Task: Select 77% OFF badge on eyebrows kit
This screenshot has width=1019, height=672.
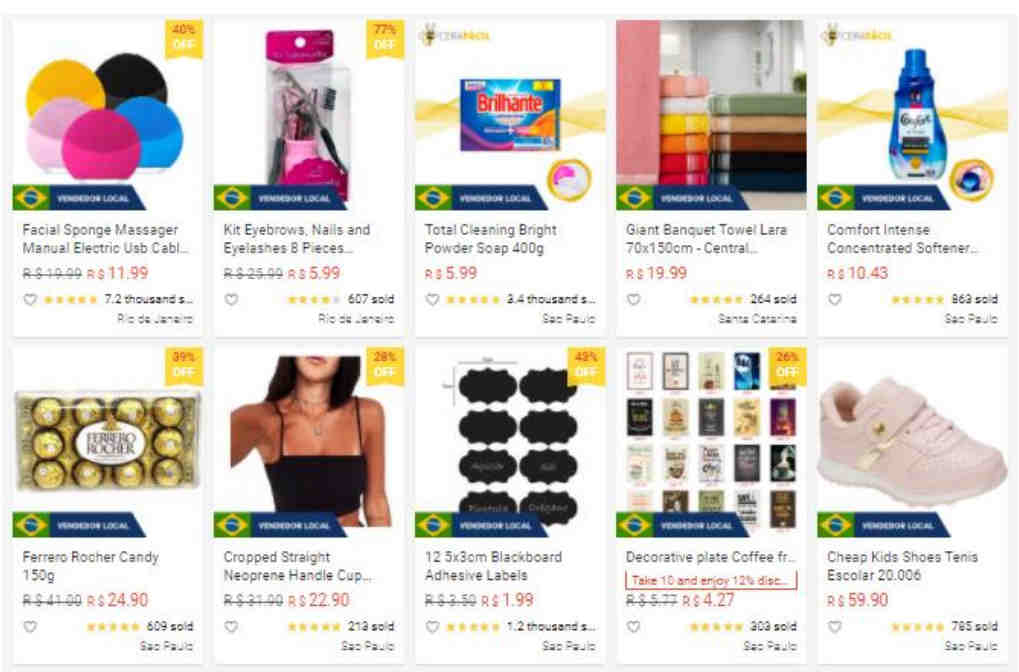Action: (x=385, y=38)
